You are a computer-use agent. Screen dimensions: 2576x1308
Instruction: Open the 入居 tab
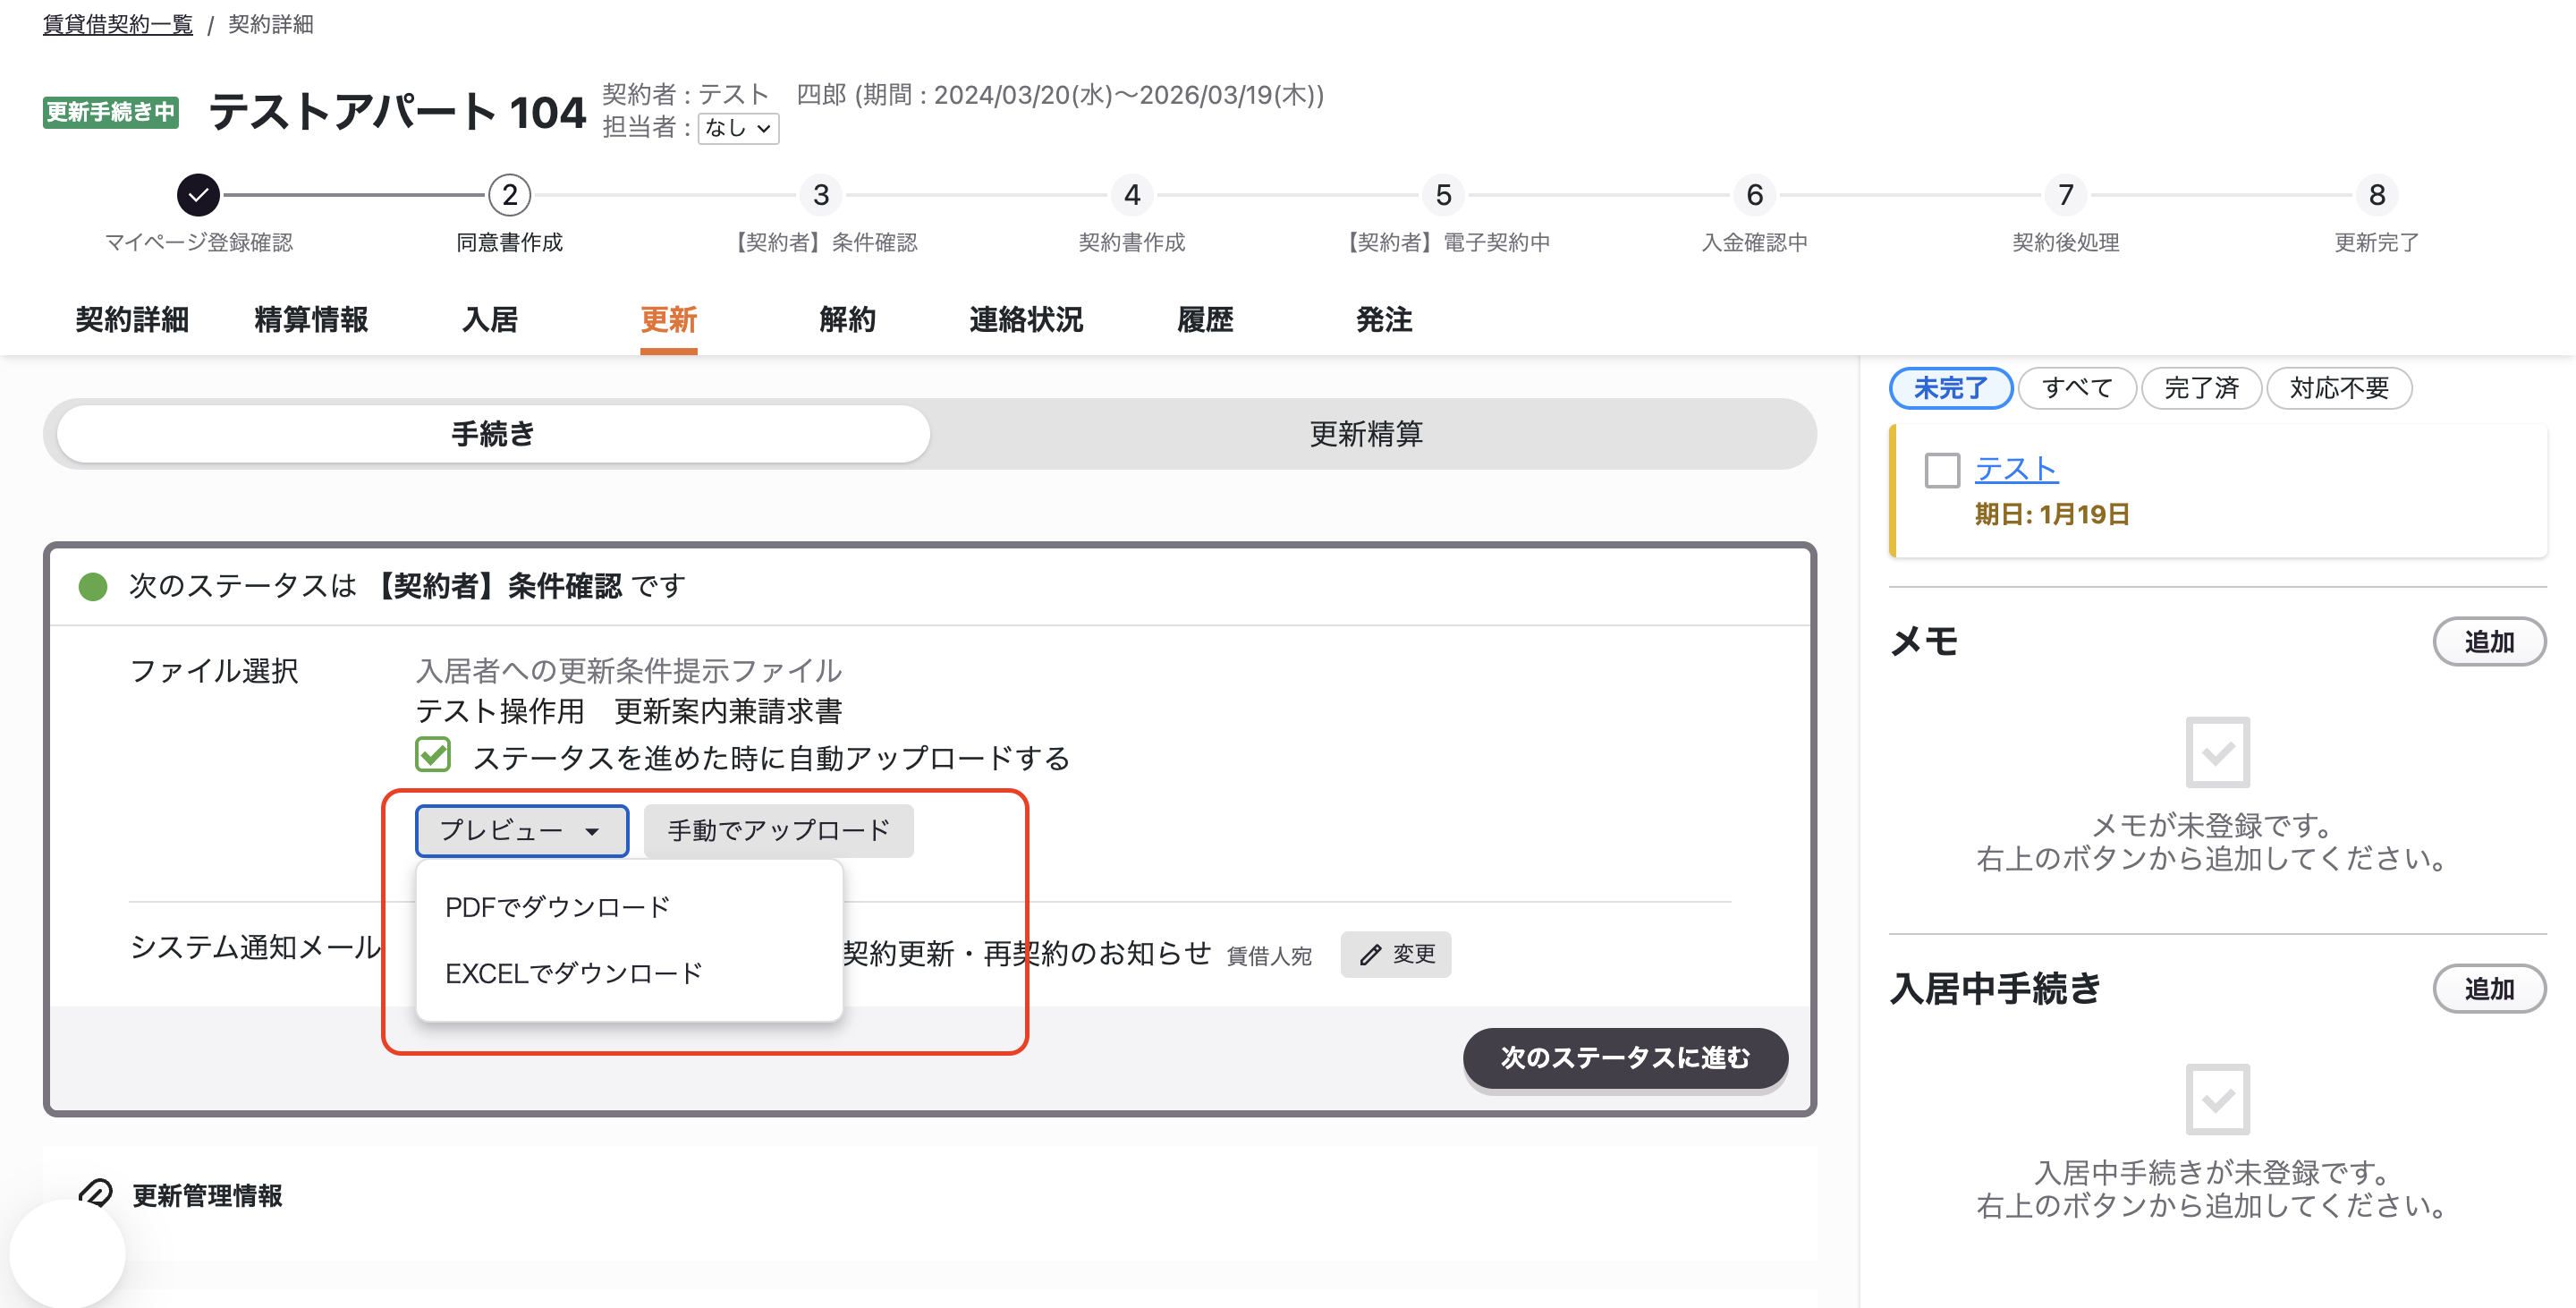click(x=490, y=320)
